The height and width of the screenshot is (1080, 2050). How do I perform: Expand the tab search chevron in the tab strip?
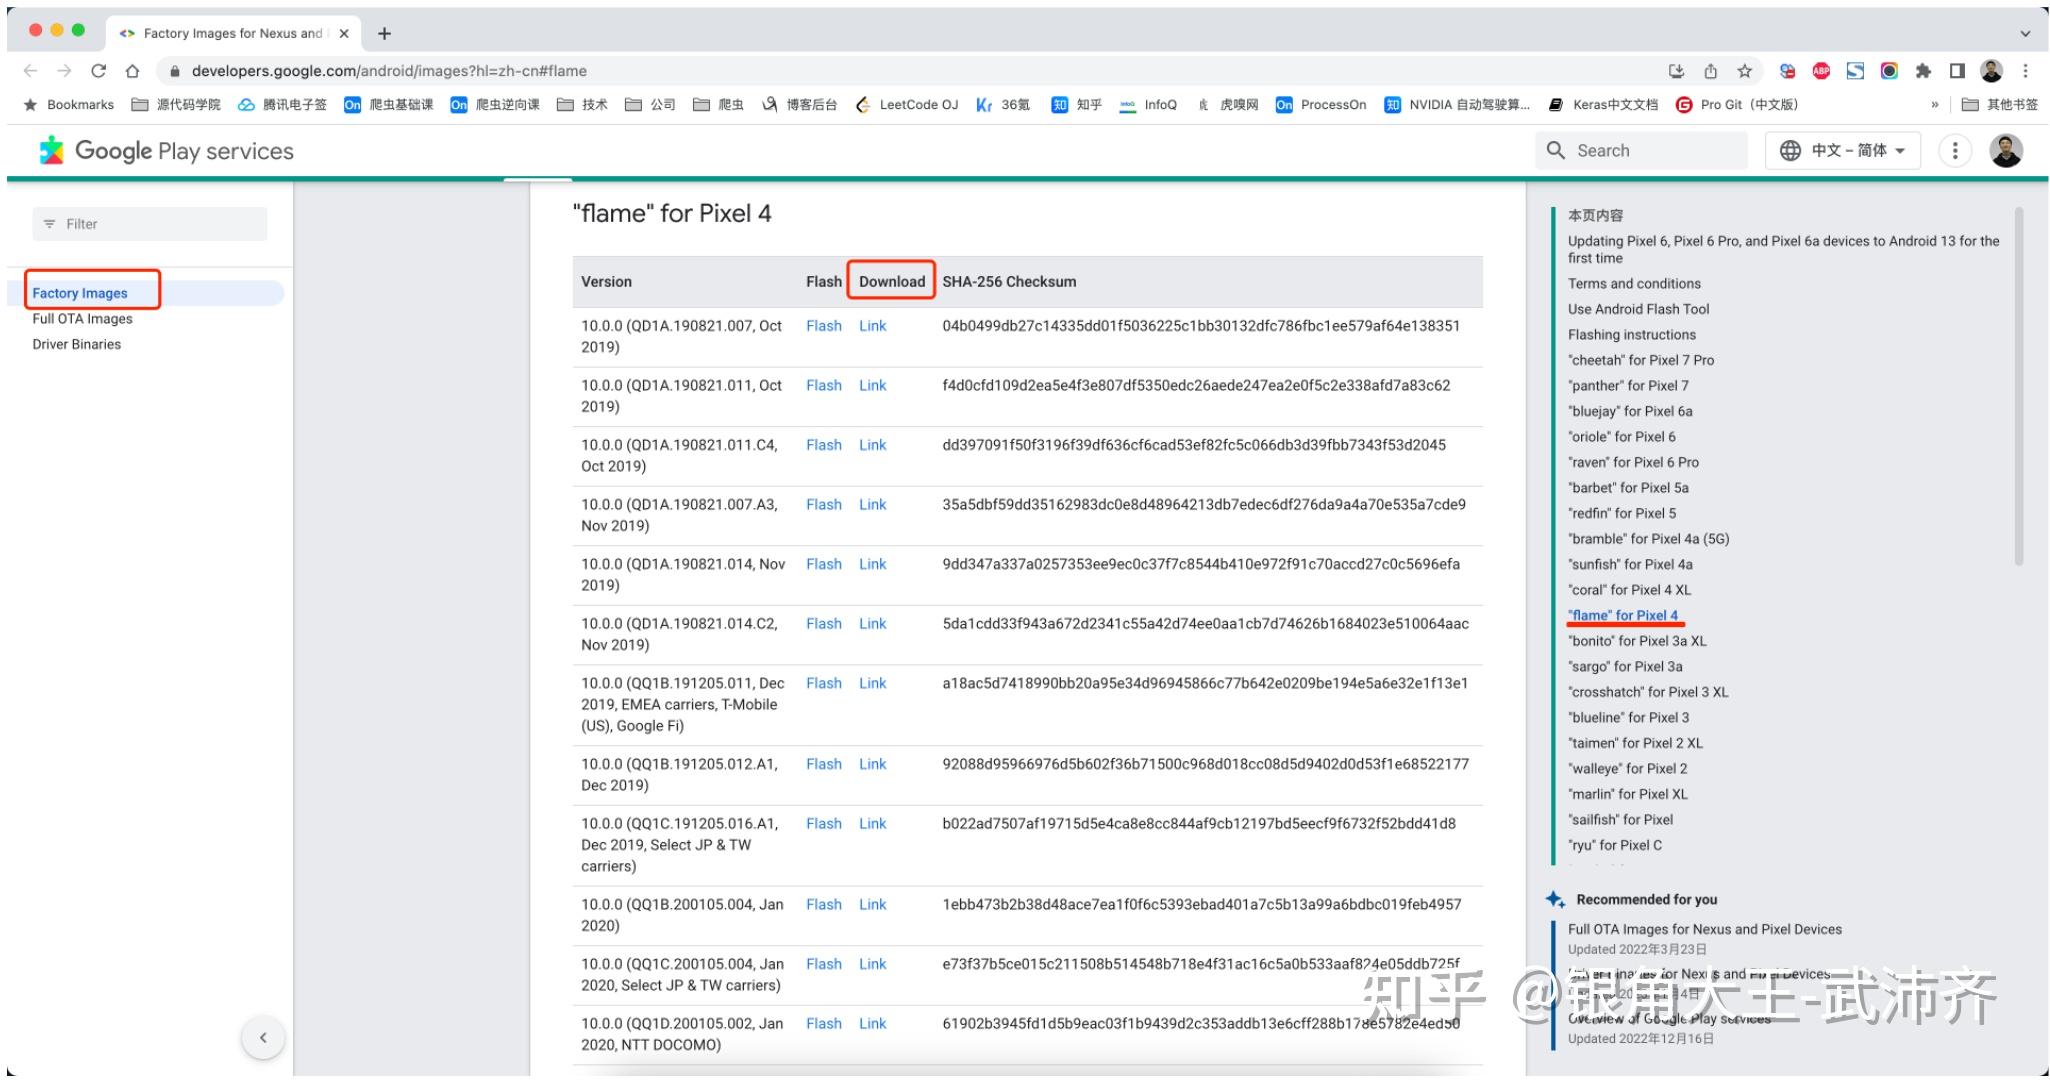[x=2025, y=33]
